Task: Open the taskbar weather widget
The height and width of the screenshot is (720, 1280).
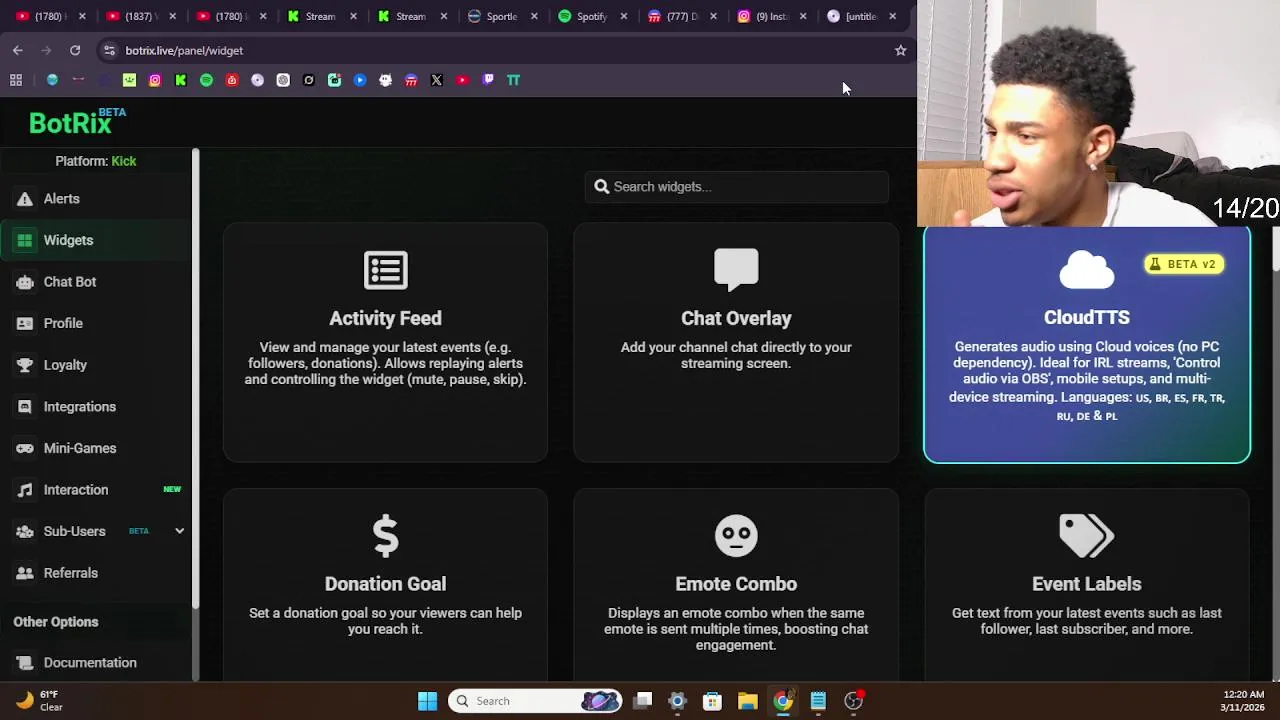Action: click(40, 700)
